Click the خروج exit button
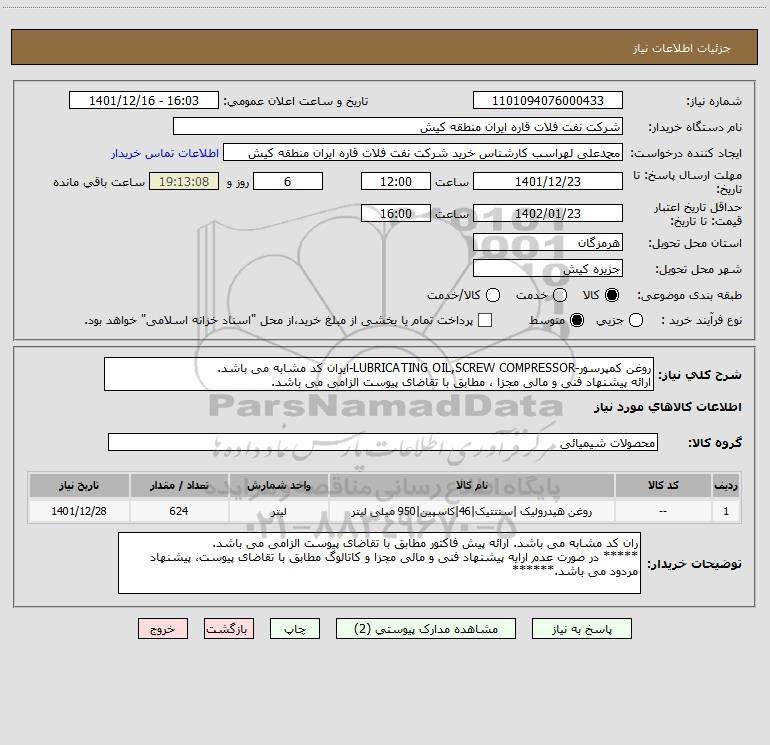The image size is (770, 745). pyautogui.click(x=163, y=629)
